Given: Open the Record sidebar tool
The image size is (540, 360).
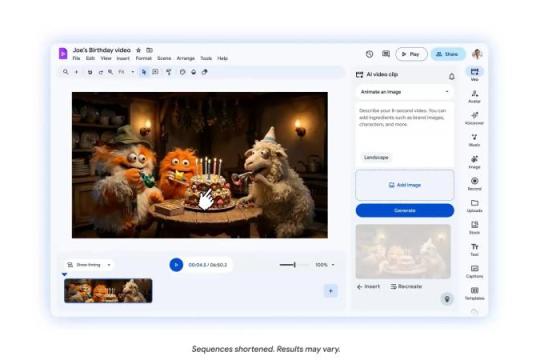Looking at the screenshot, I should pyautogui.click(x=475, y=184).
